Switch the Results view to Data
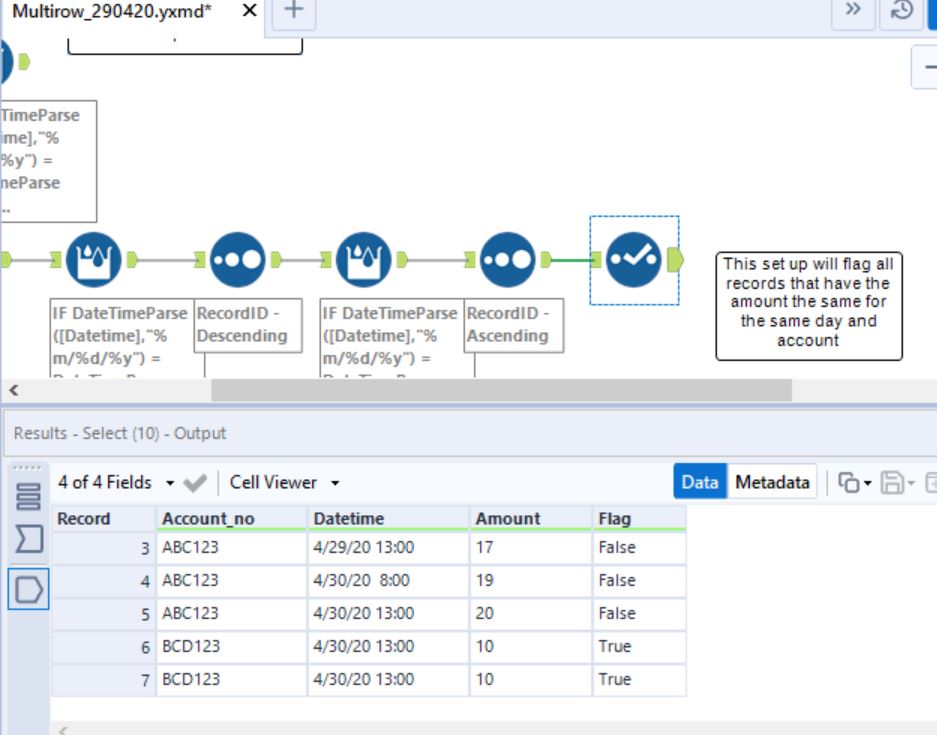Viewport: 937px width, 735px height. click(699, 482)
